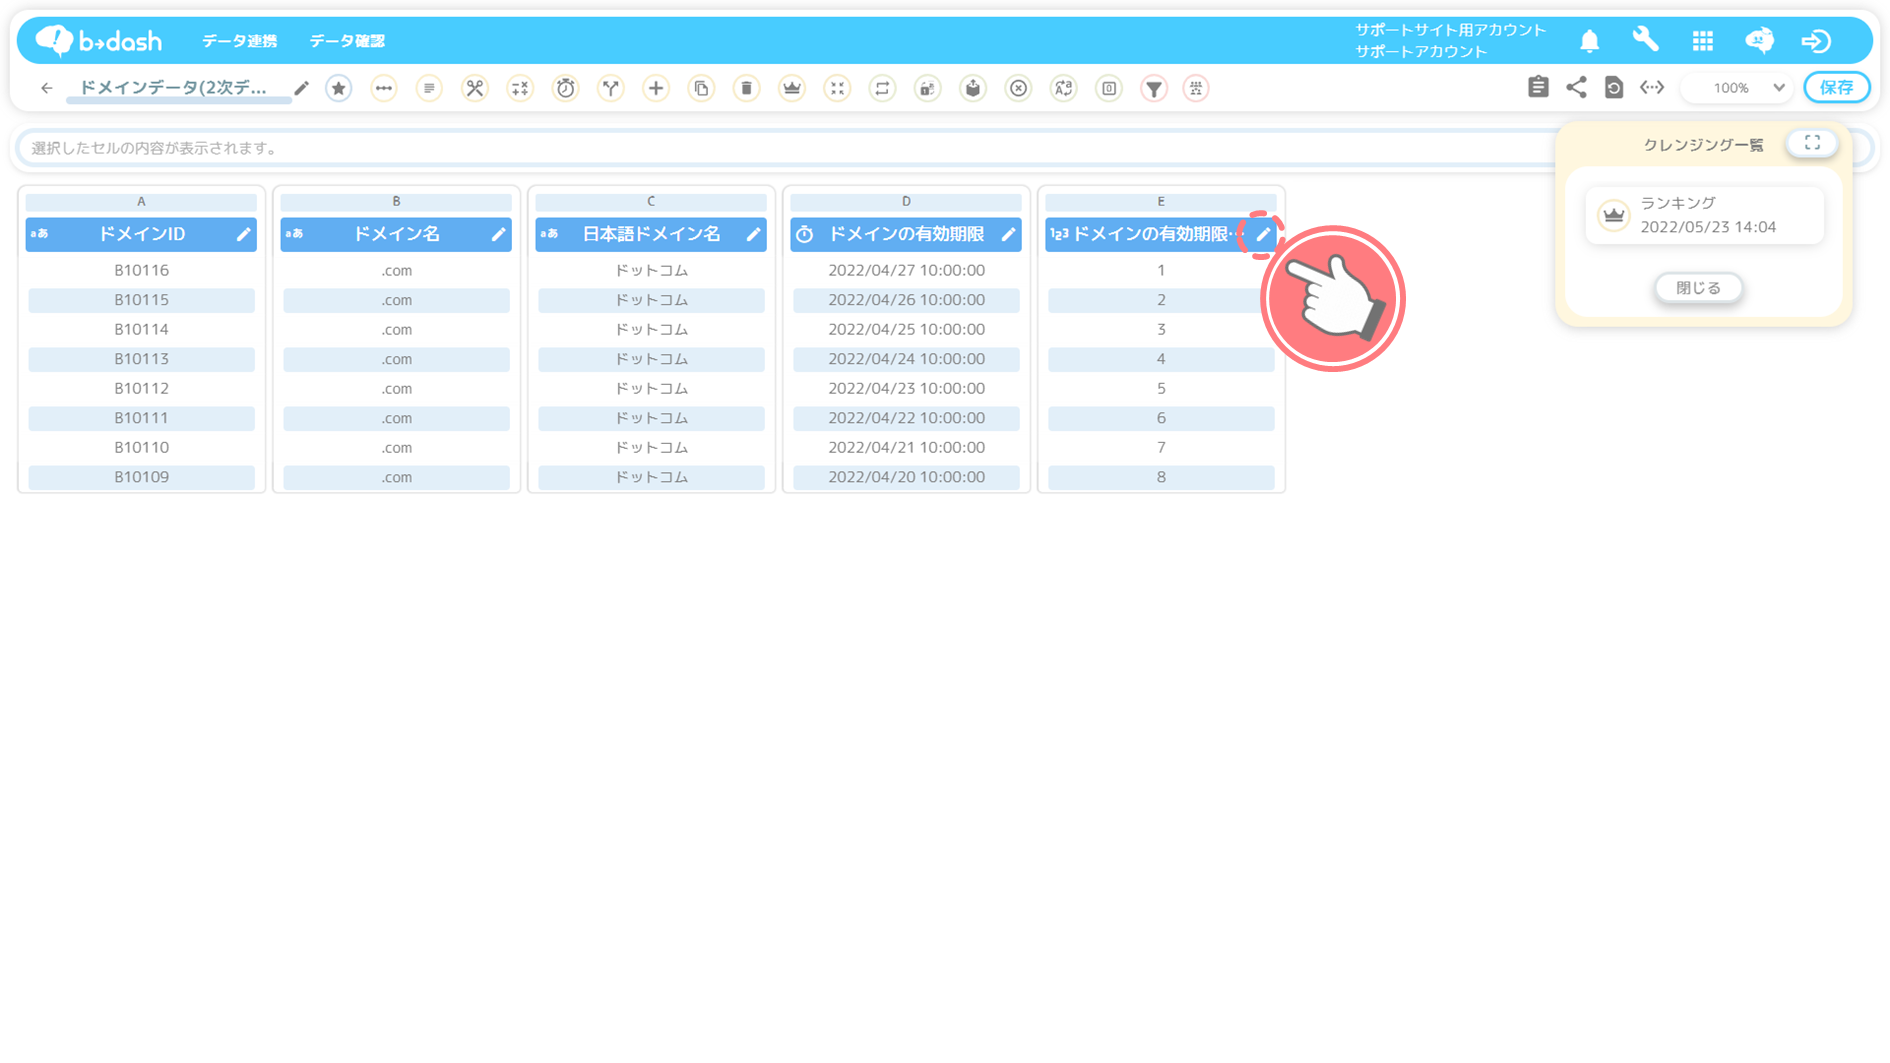1890x1063 pixels.
Task: Click the crown ranking toolbar icon
Action: click(792, 88)
